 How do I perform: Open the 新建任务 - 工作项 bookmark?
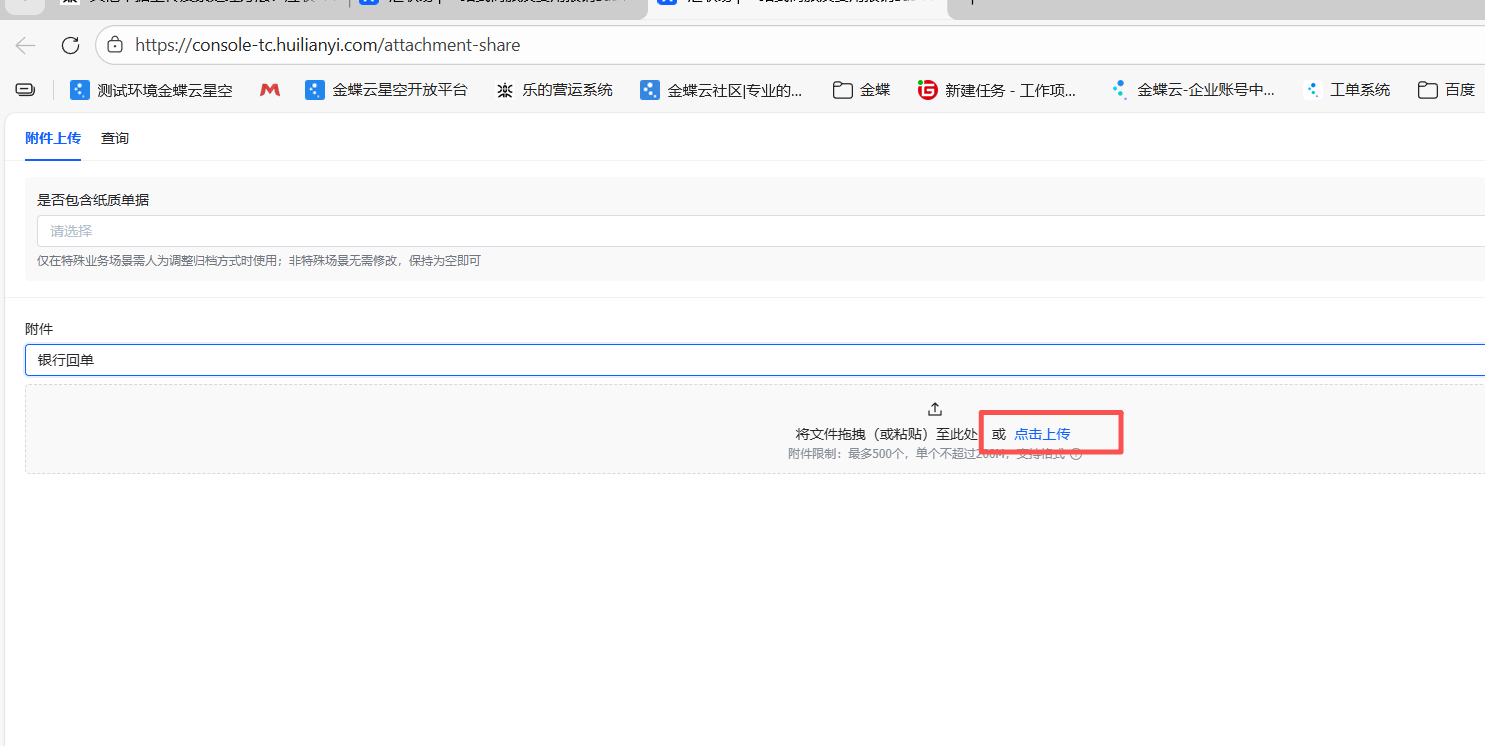(x=997, y=90)
